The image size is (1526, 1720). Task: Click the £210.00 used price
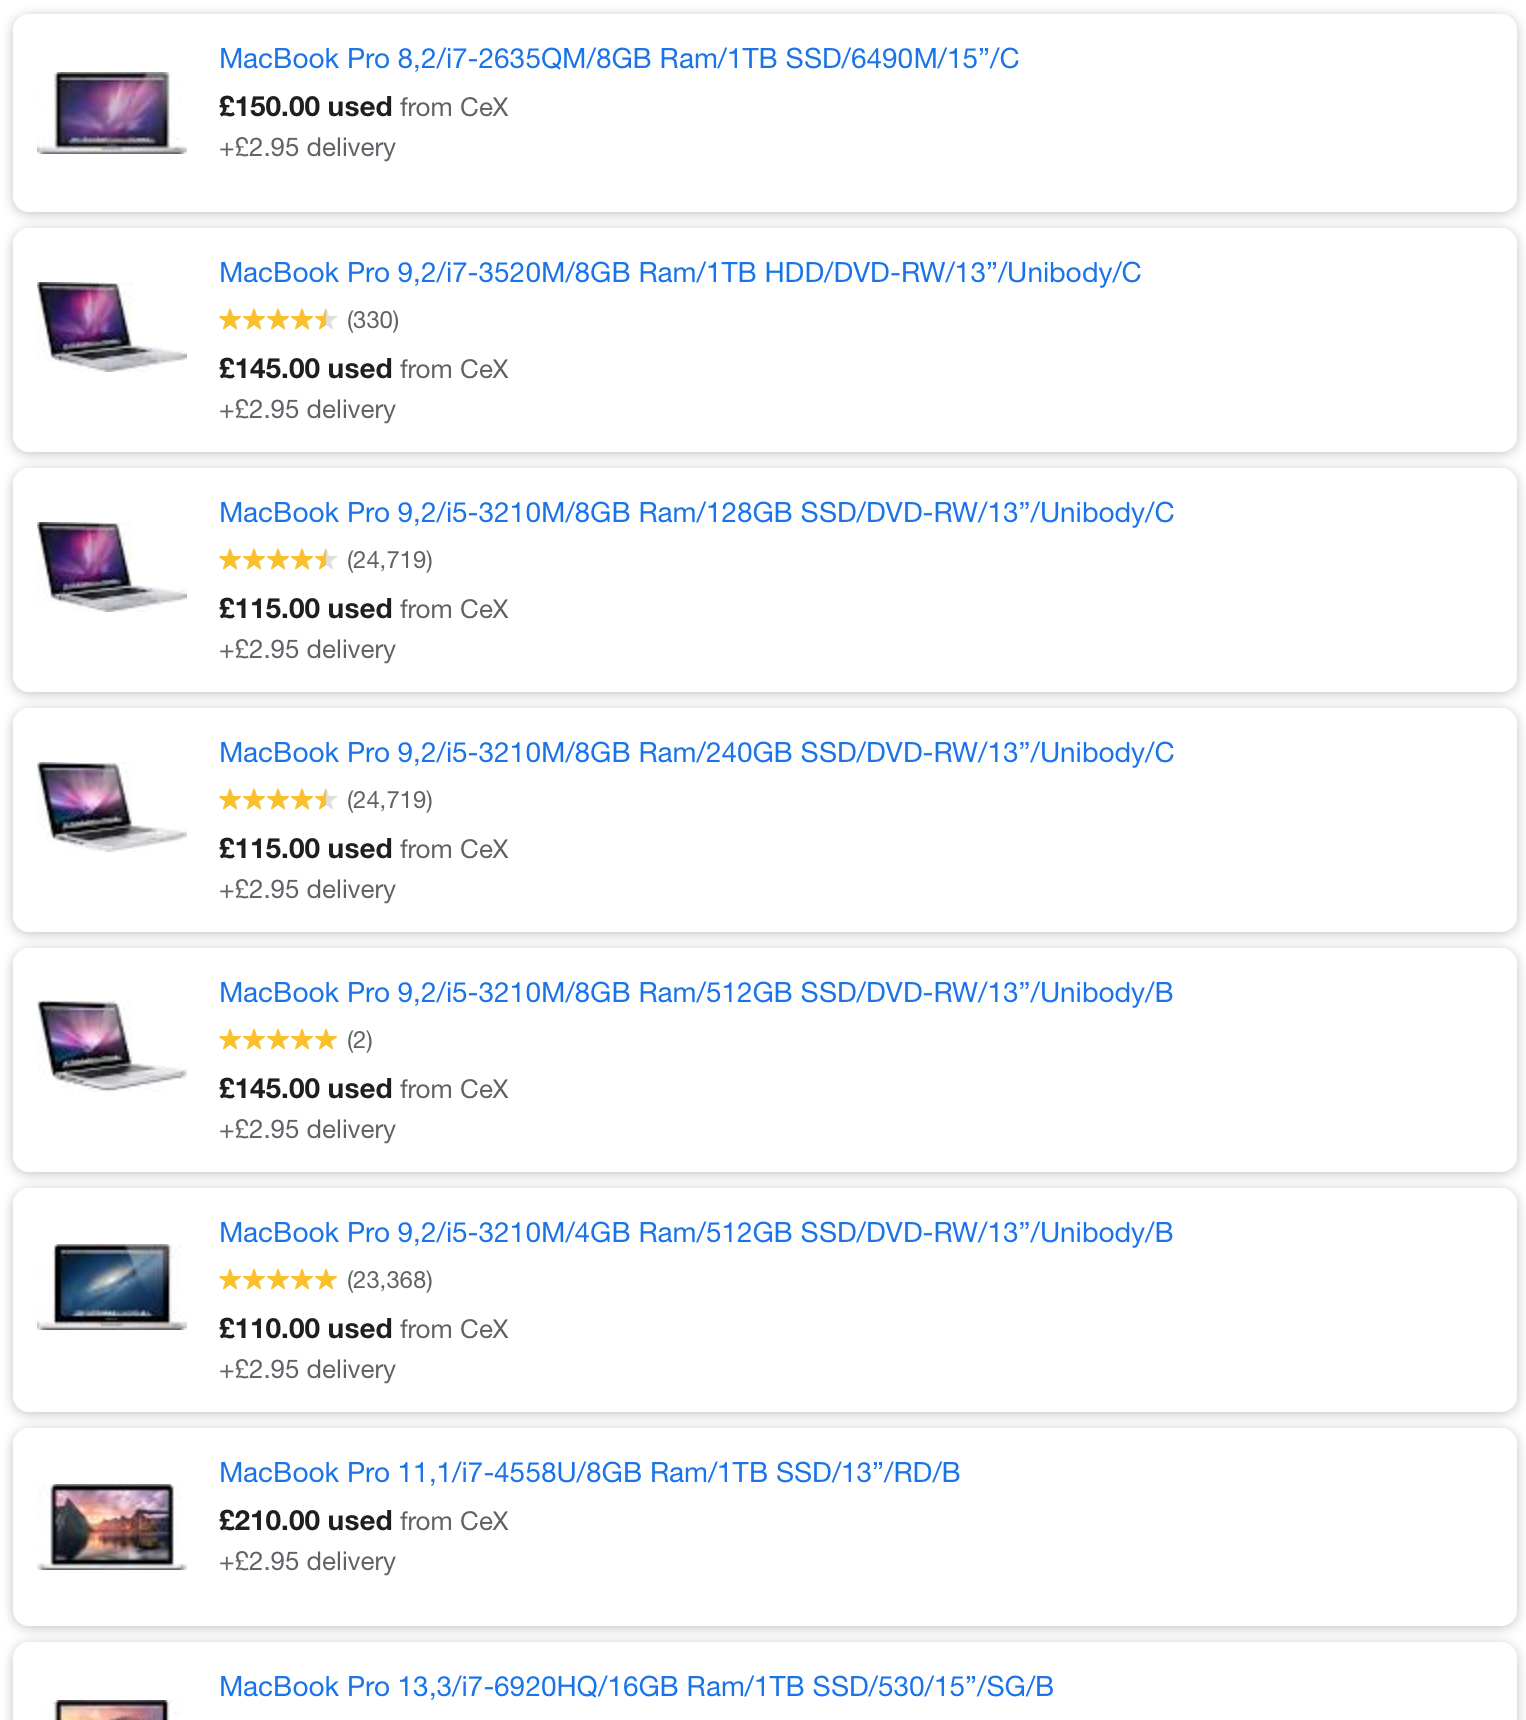(x=305, y=1521)
